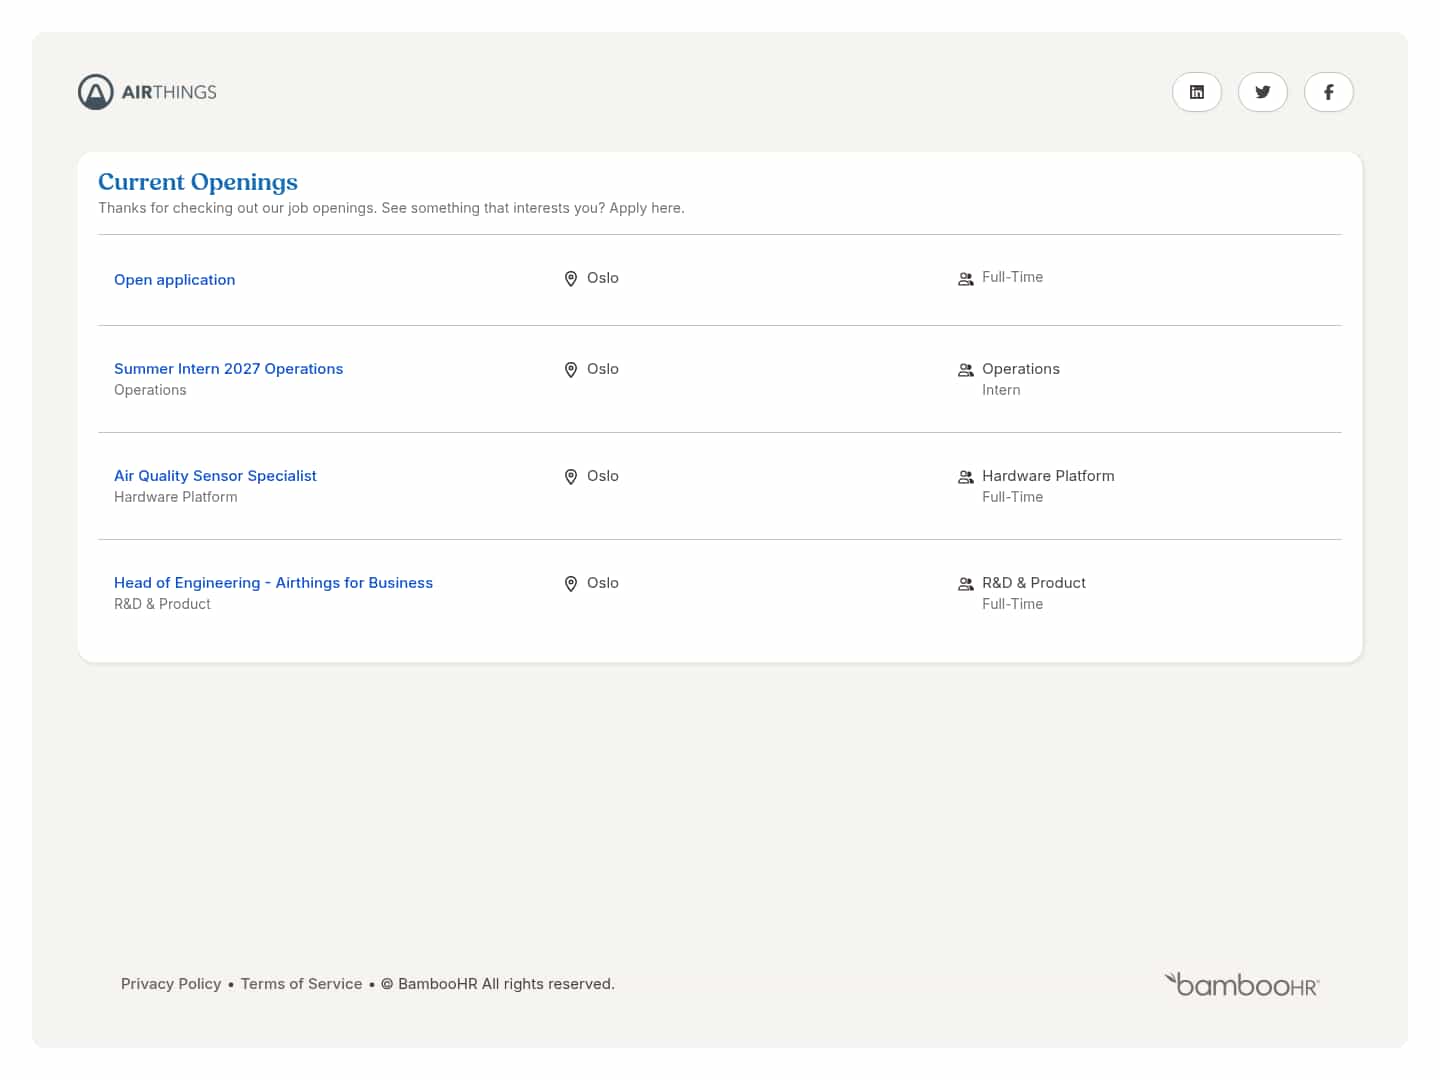The width and height of the screenshot is (1440, 1080).
Task: Click people icon beside Full-Time in Open application row
Action: 966,279
